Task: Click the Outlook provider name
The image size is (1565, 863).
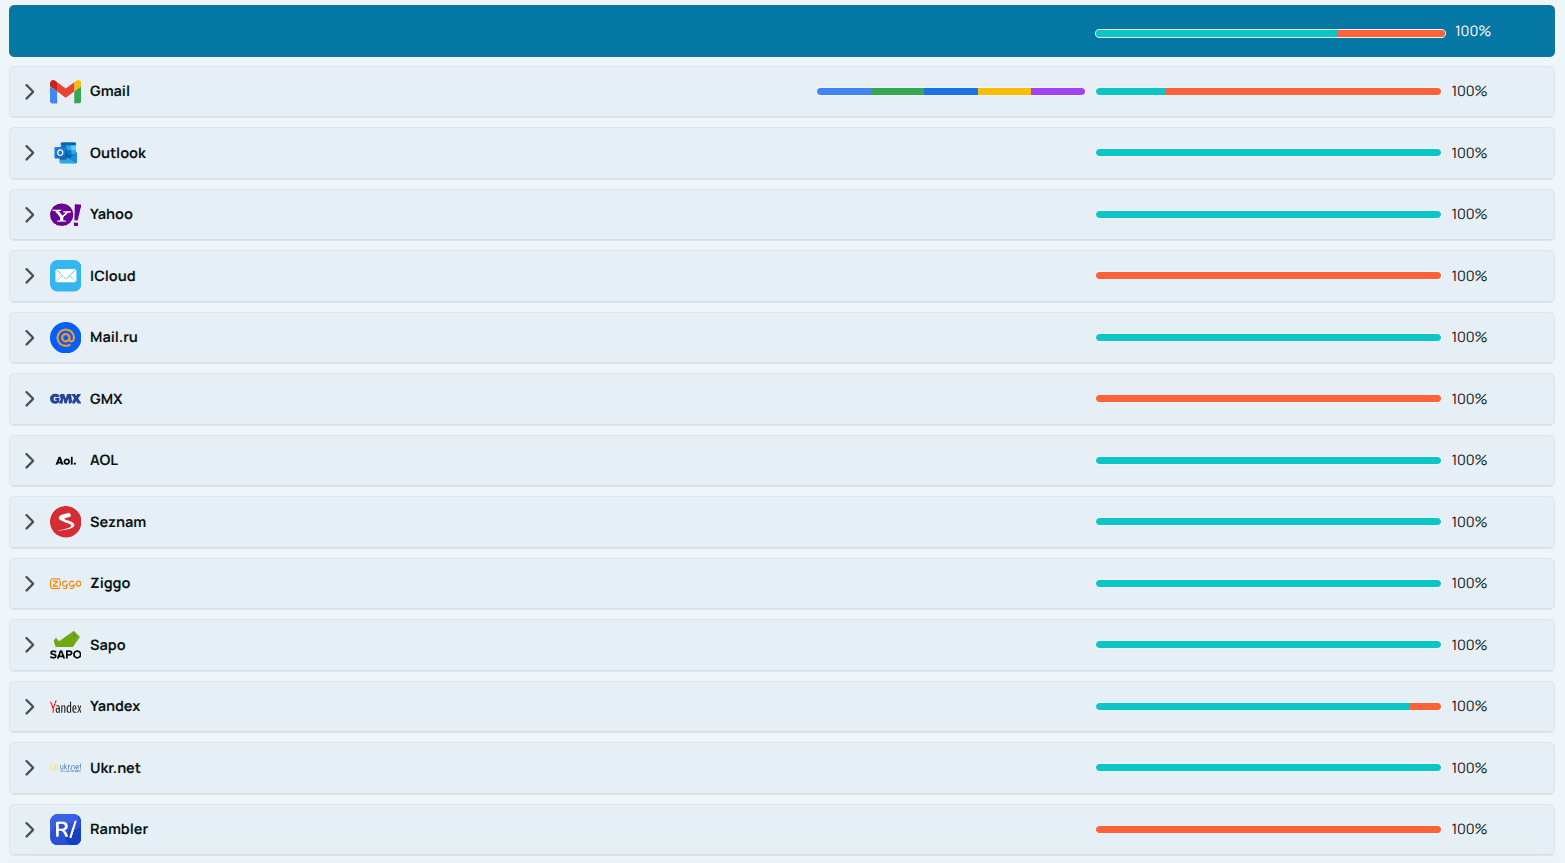Action: (118, 153)
